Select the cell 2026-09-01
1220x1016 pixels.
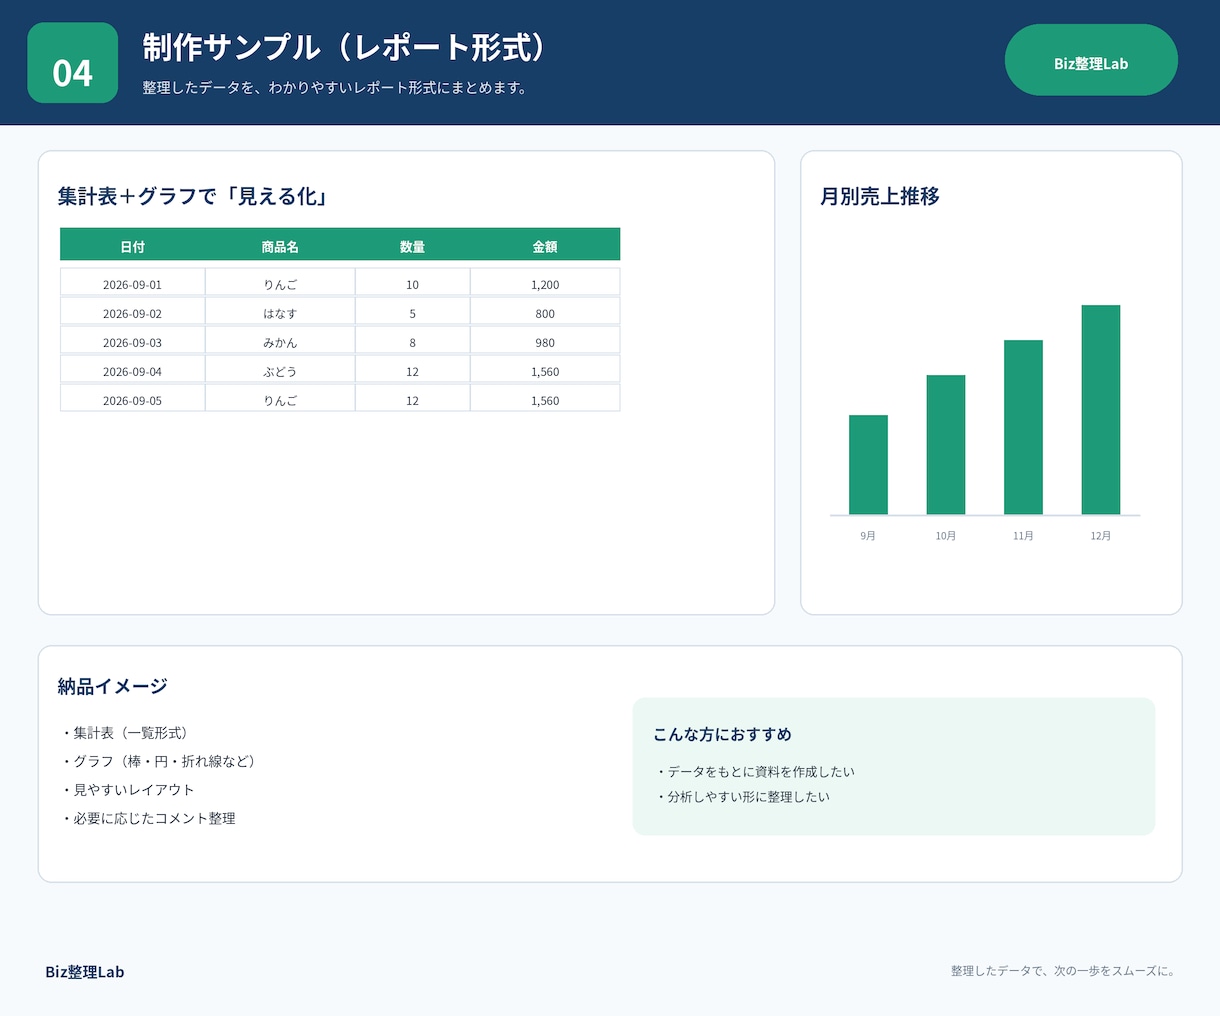[x=132, y=284]
